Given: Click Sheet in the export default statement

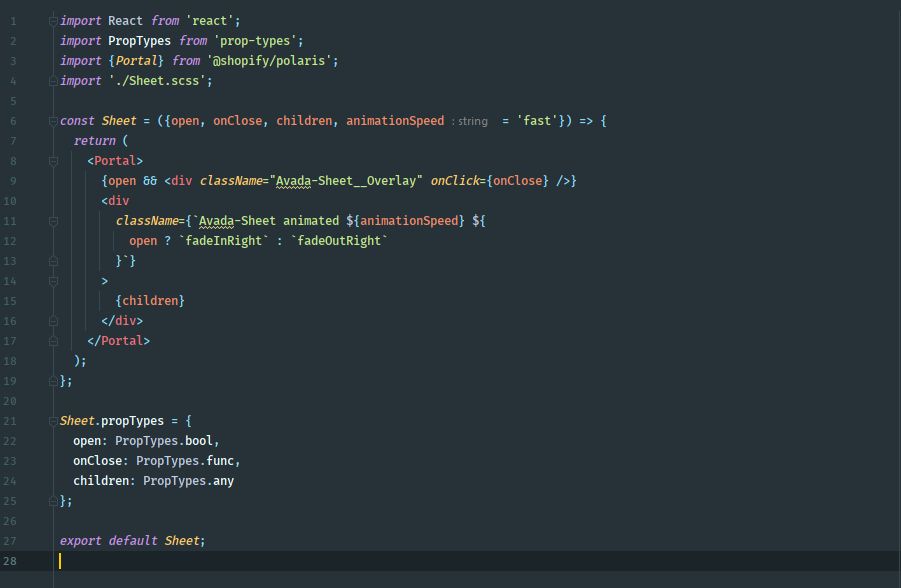Looking at the screenshot, I should coord(184,541).
